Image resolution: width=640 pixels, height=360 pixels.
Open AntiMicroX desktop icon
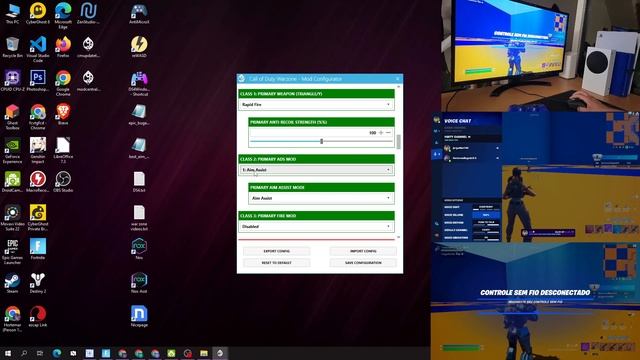click(x=139, y=13)
